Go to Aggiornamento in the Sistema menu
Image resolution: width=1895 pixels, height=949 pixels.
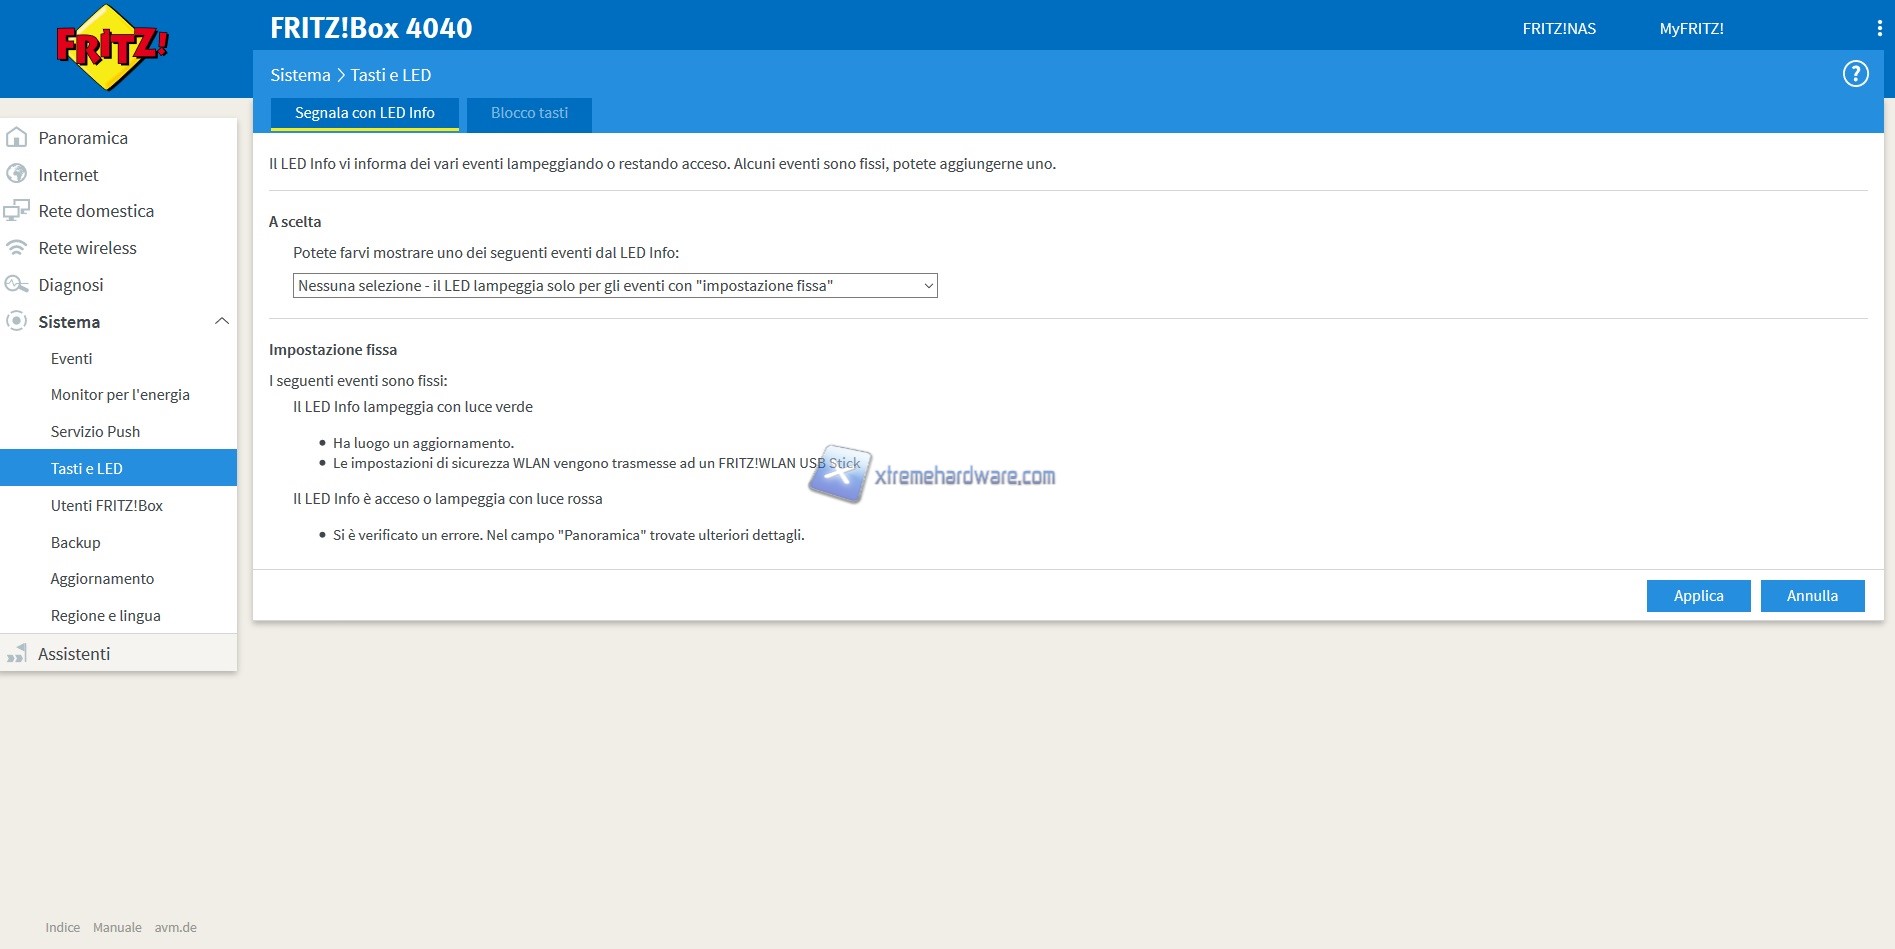[102, 579]
